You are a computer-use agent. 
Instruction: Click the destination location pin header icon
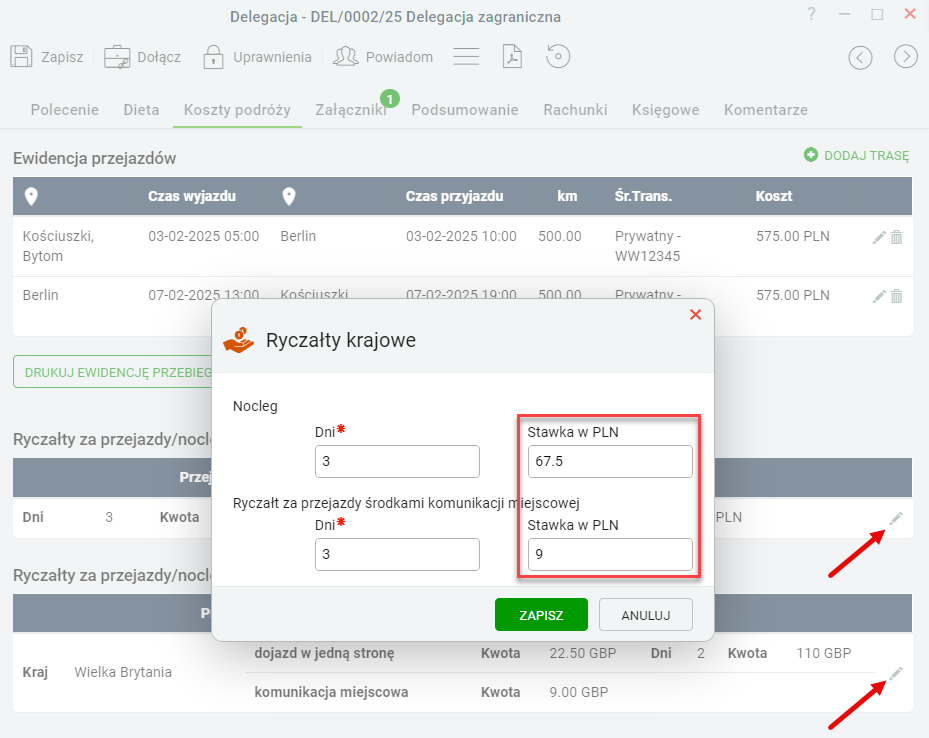289,196
